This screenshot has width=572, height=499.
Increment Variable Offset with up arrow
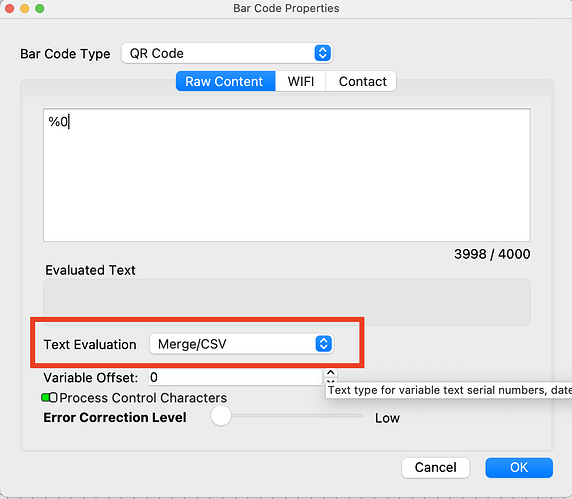331,373
